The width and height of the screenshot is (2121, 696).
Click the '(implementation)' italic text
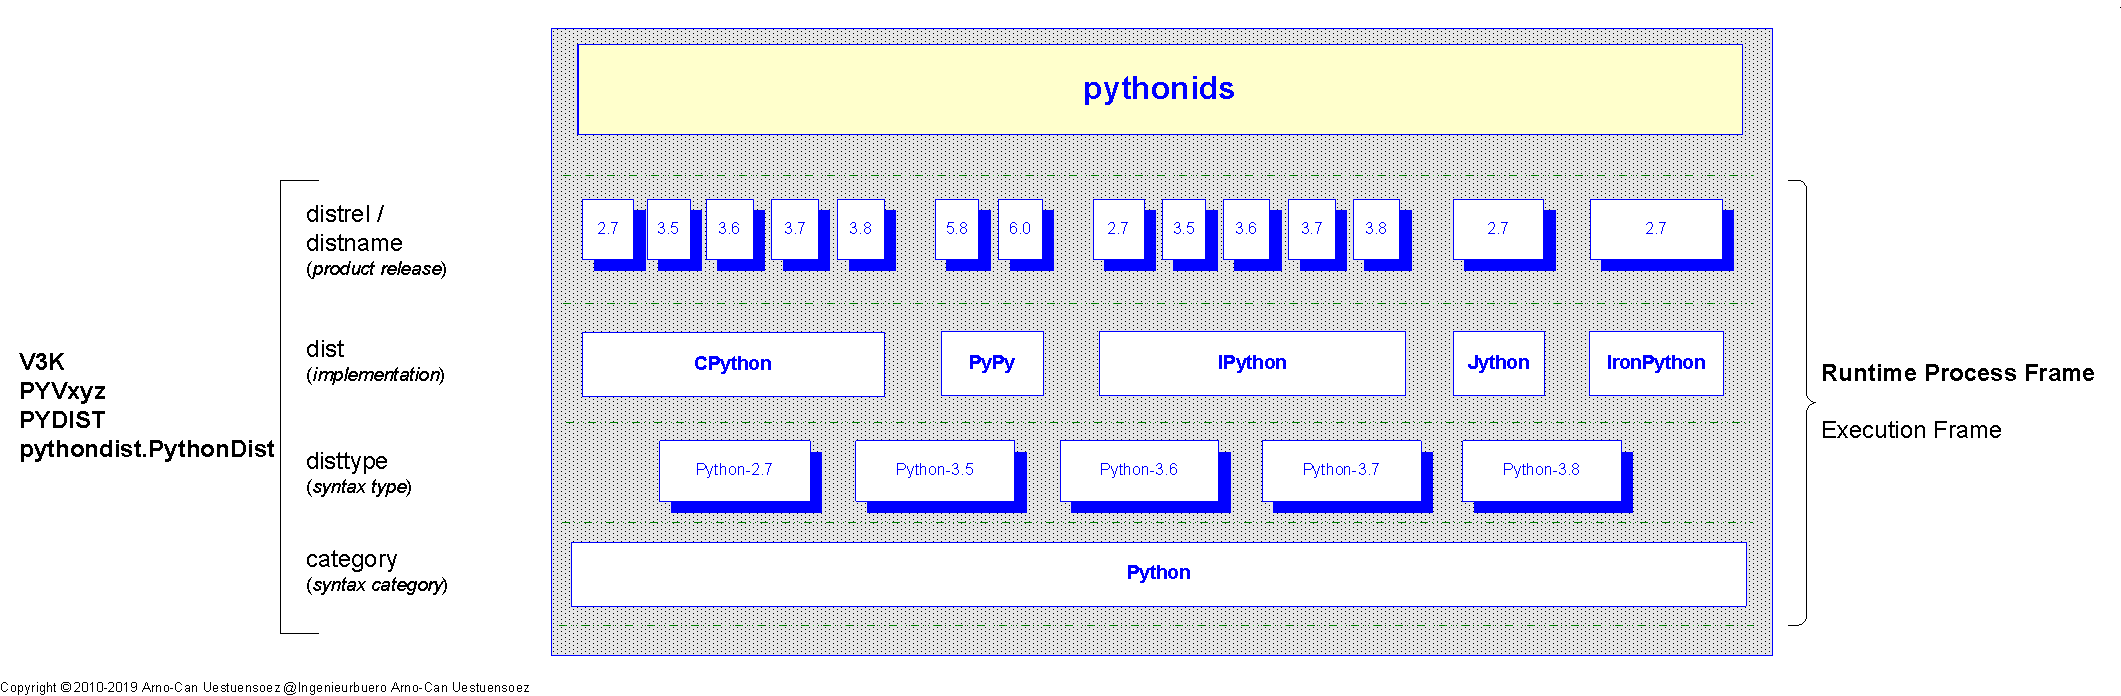click(x=375, y=375)
